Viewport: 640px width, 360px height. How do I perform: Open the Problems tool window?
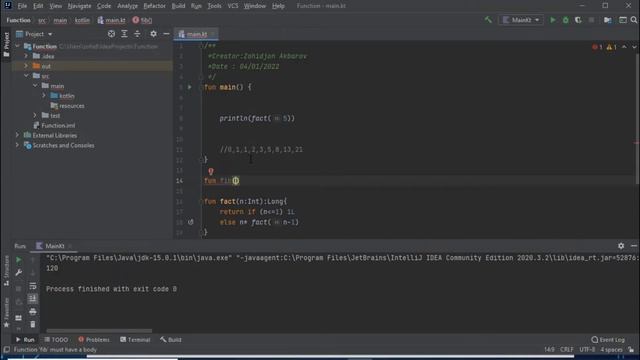pyautogui.click(x=94, y=340)
